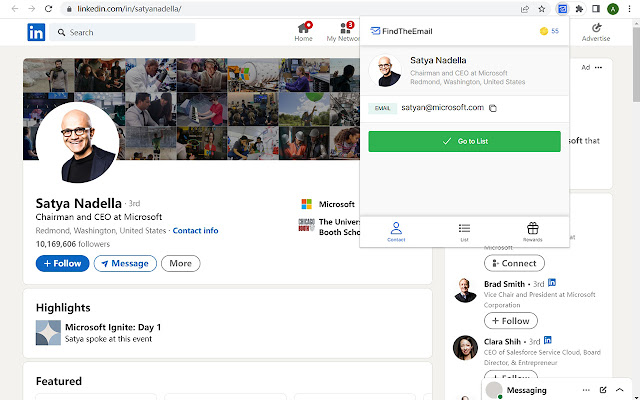The width and height of the screenshot is (640, 400).
Task: Open Chrome three-dot menu
Action: coord(629,9)
